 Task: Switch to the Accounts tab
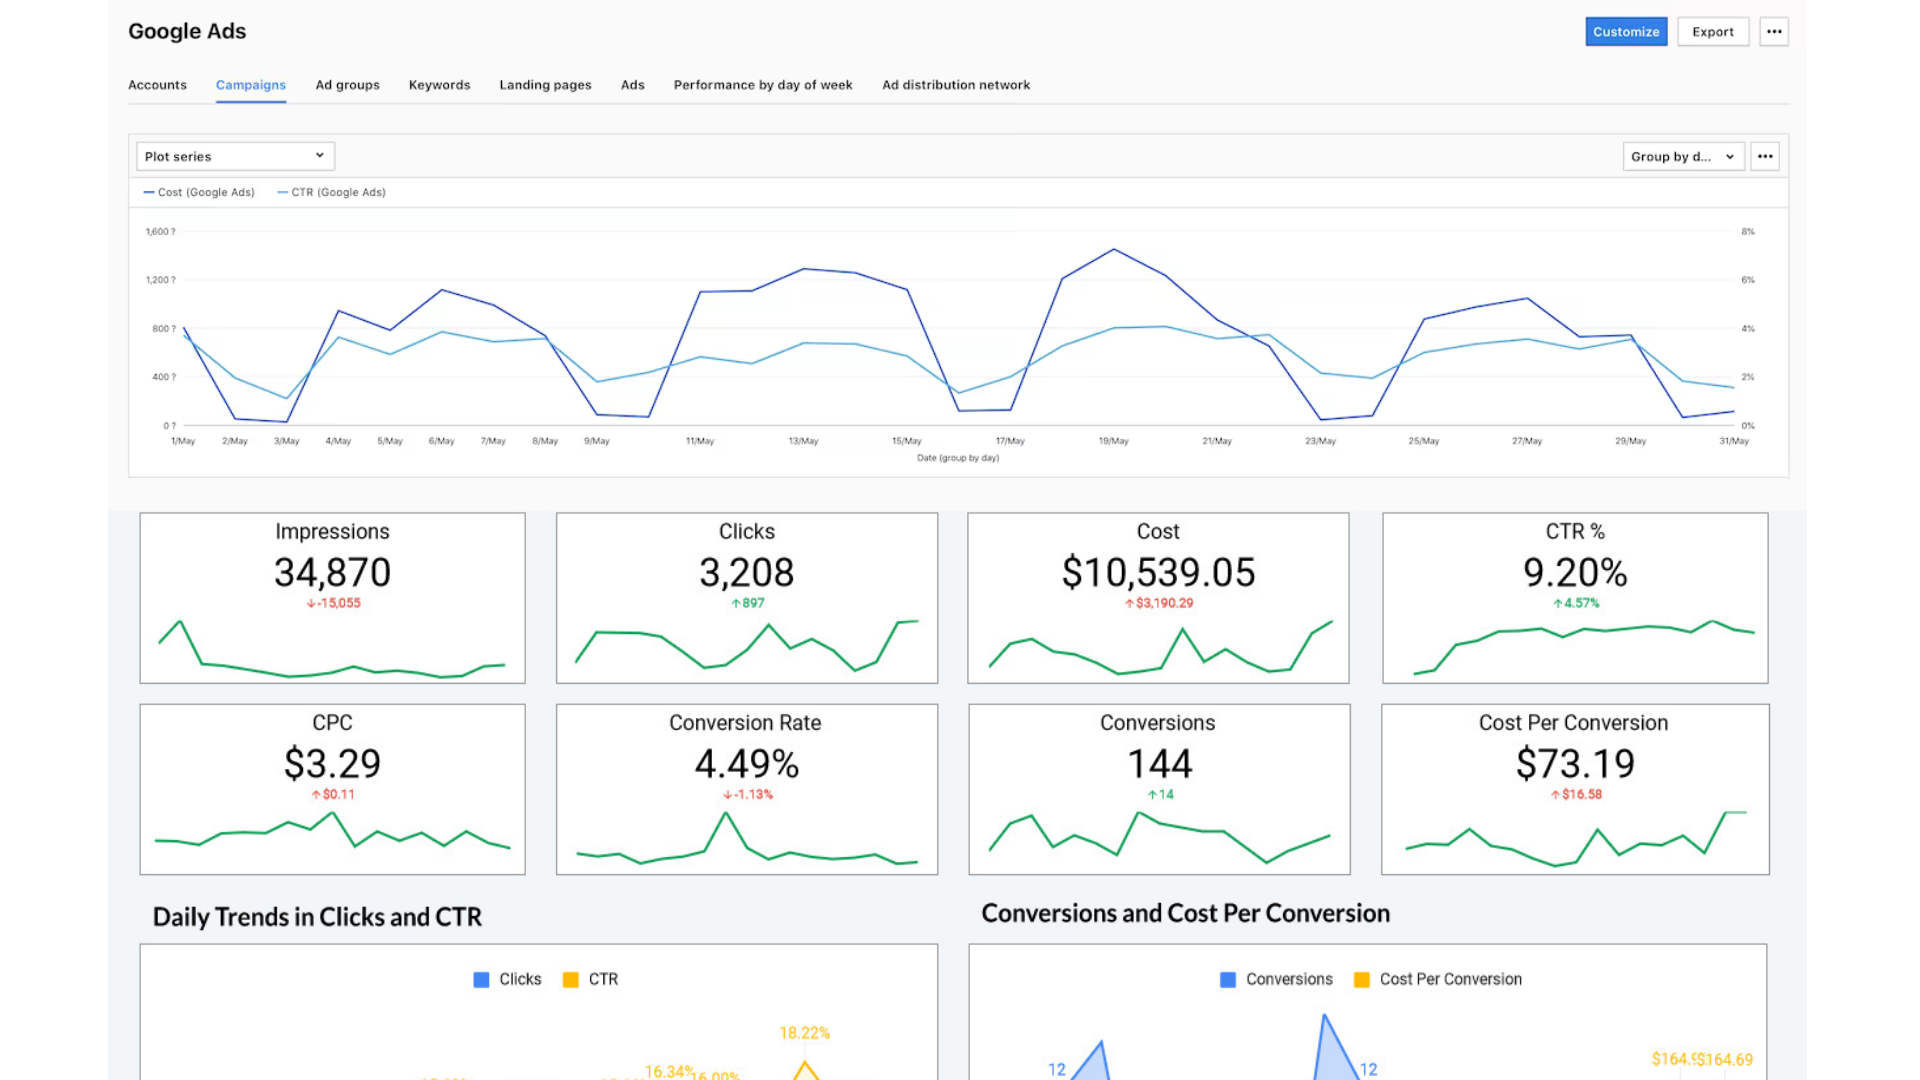tap(157, 85)
